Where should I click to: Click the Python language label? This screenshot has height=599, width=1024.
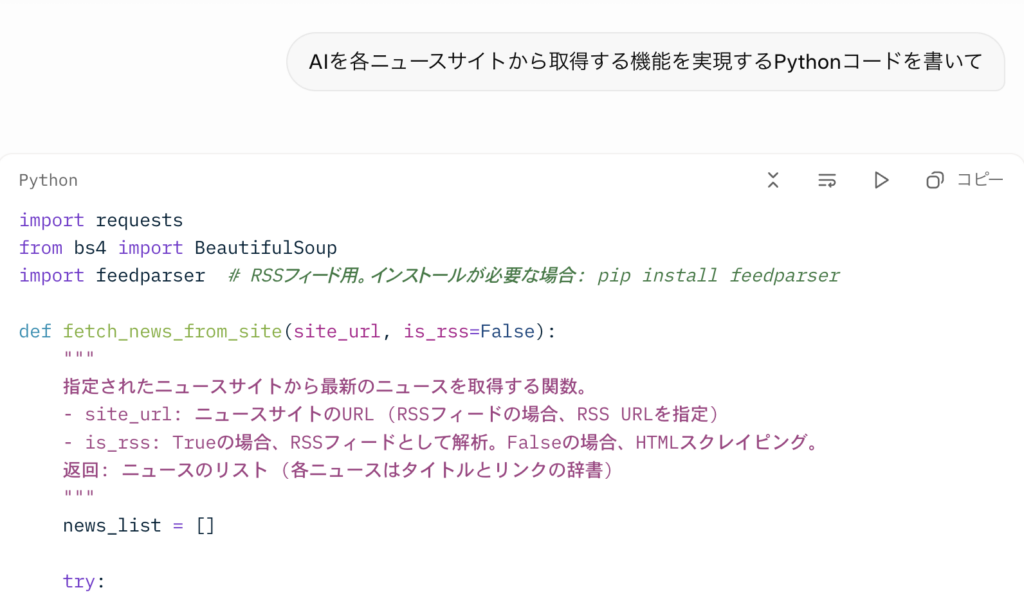pos(48,181)
